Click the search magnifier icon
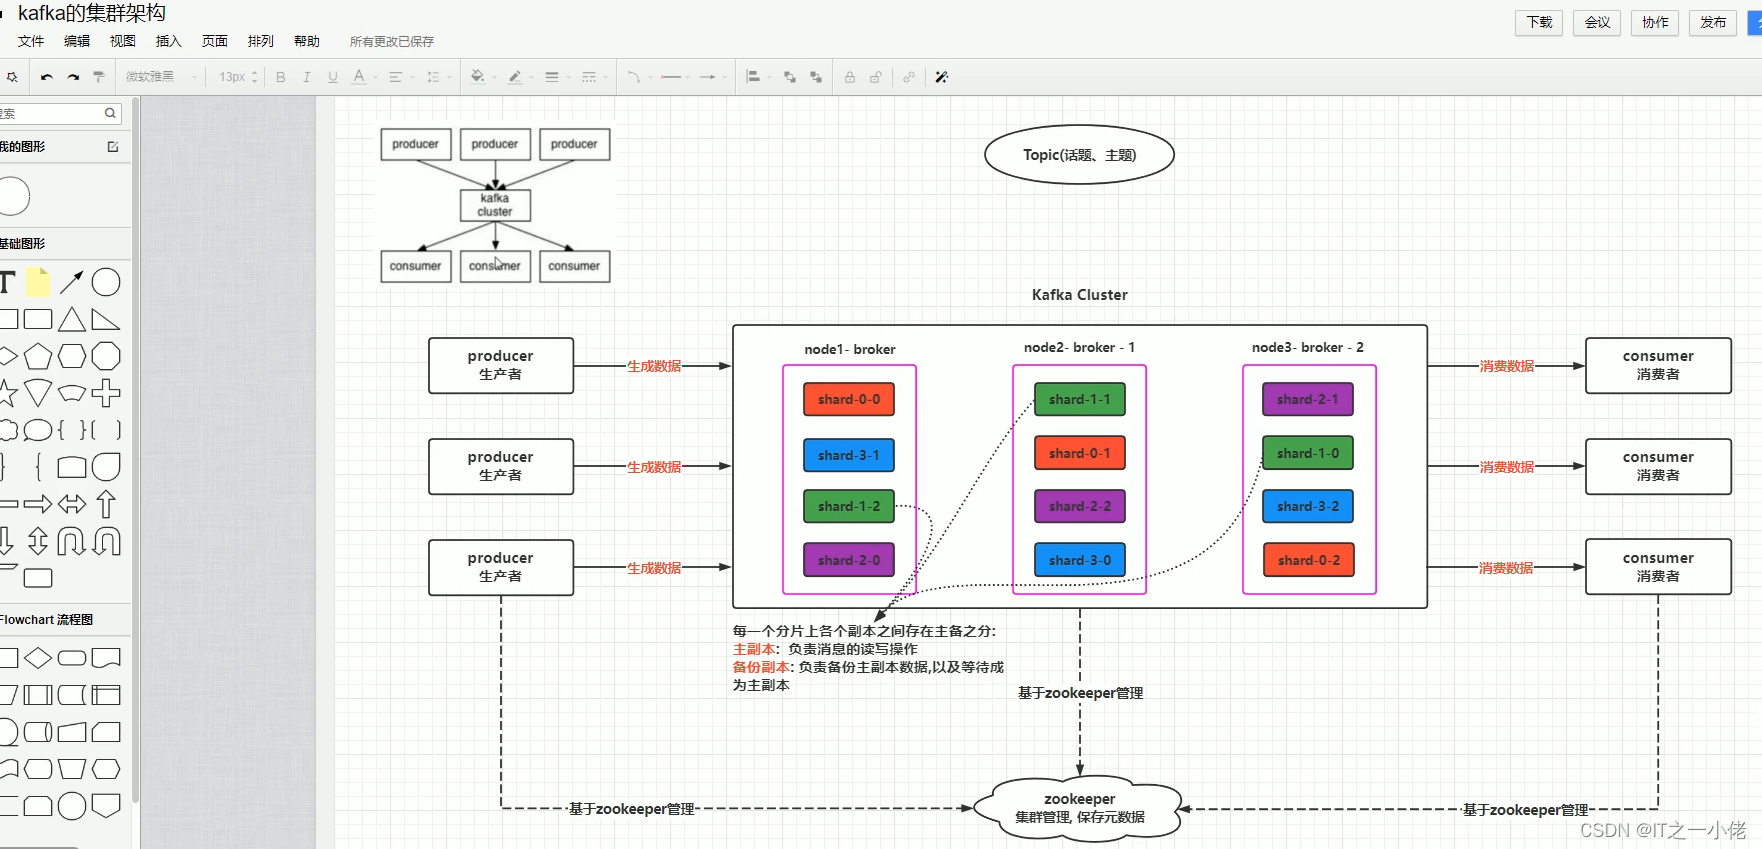 click(111, 114)
